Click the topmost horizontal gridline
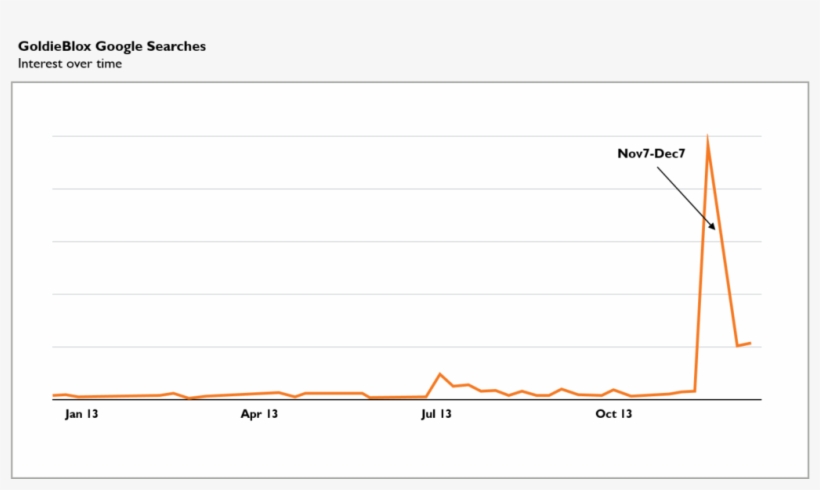820x490 pixels. tap(400, 136)
